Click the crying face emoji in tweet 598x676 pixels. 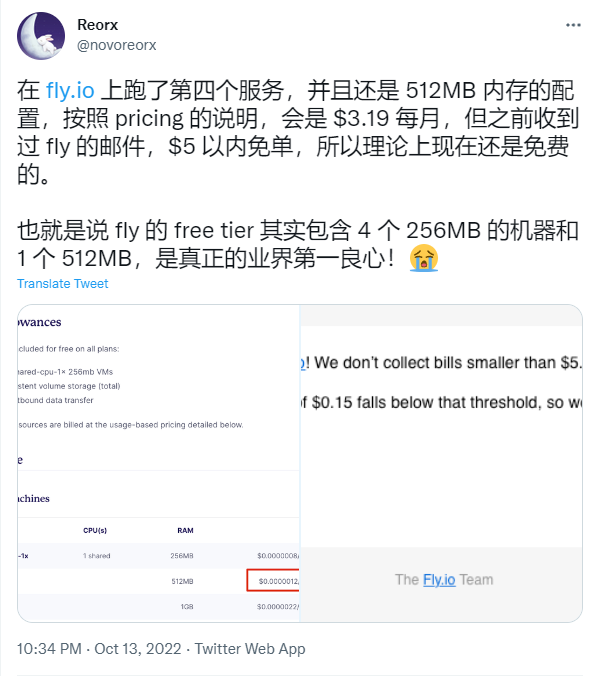point(424,258)
